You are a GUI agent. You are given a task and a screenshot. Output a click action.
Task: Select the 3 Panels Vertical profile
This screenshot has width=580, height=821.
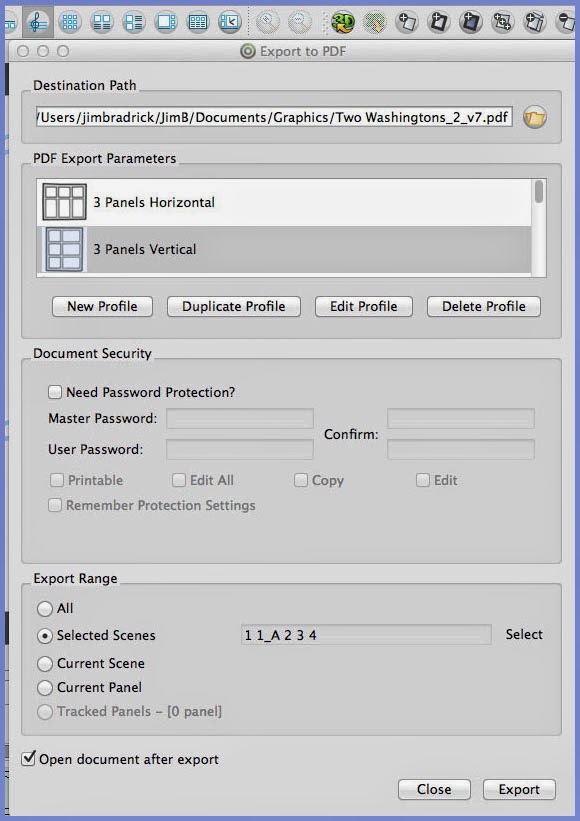coord(284,249)
